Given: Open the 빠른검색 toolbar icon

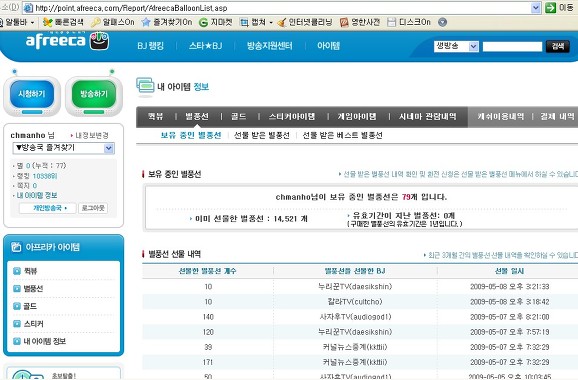Looking at the screenshot, I should point(48,22).
